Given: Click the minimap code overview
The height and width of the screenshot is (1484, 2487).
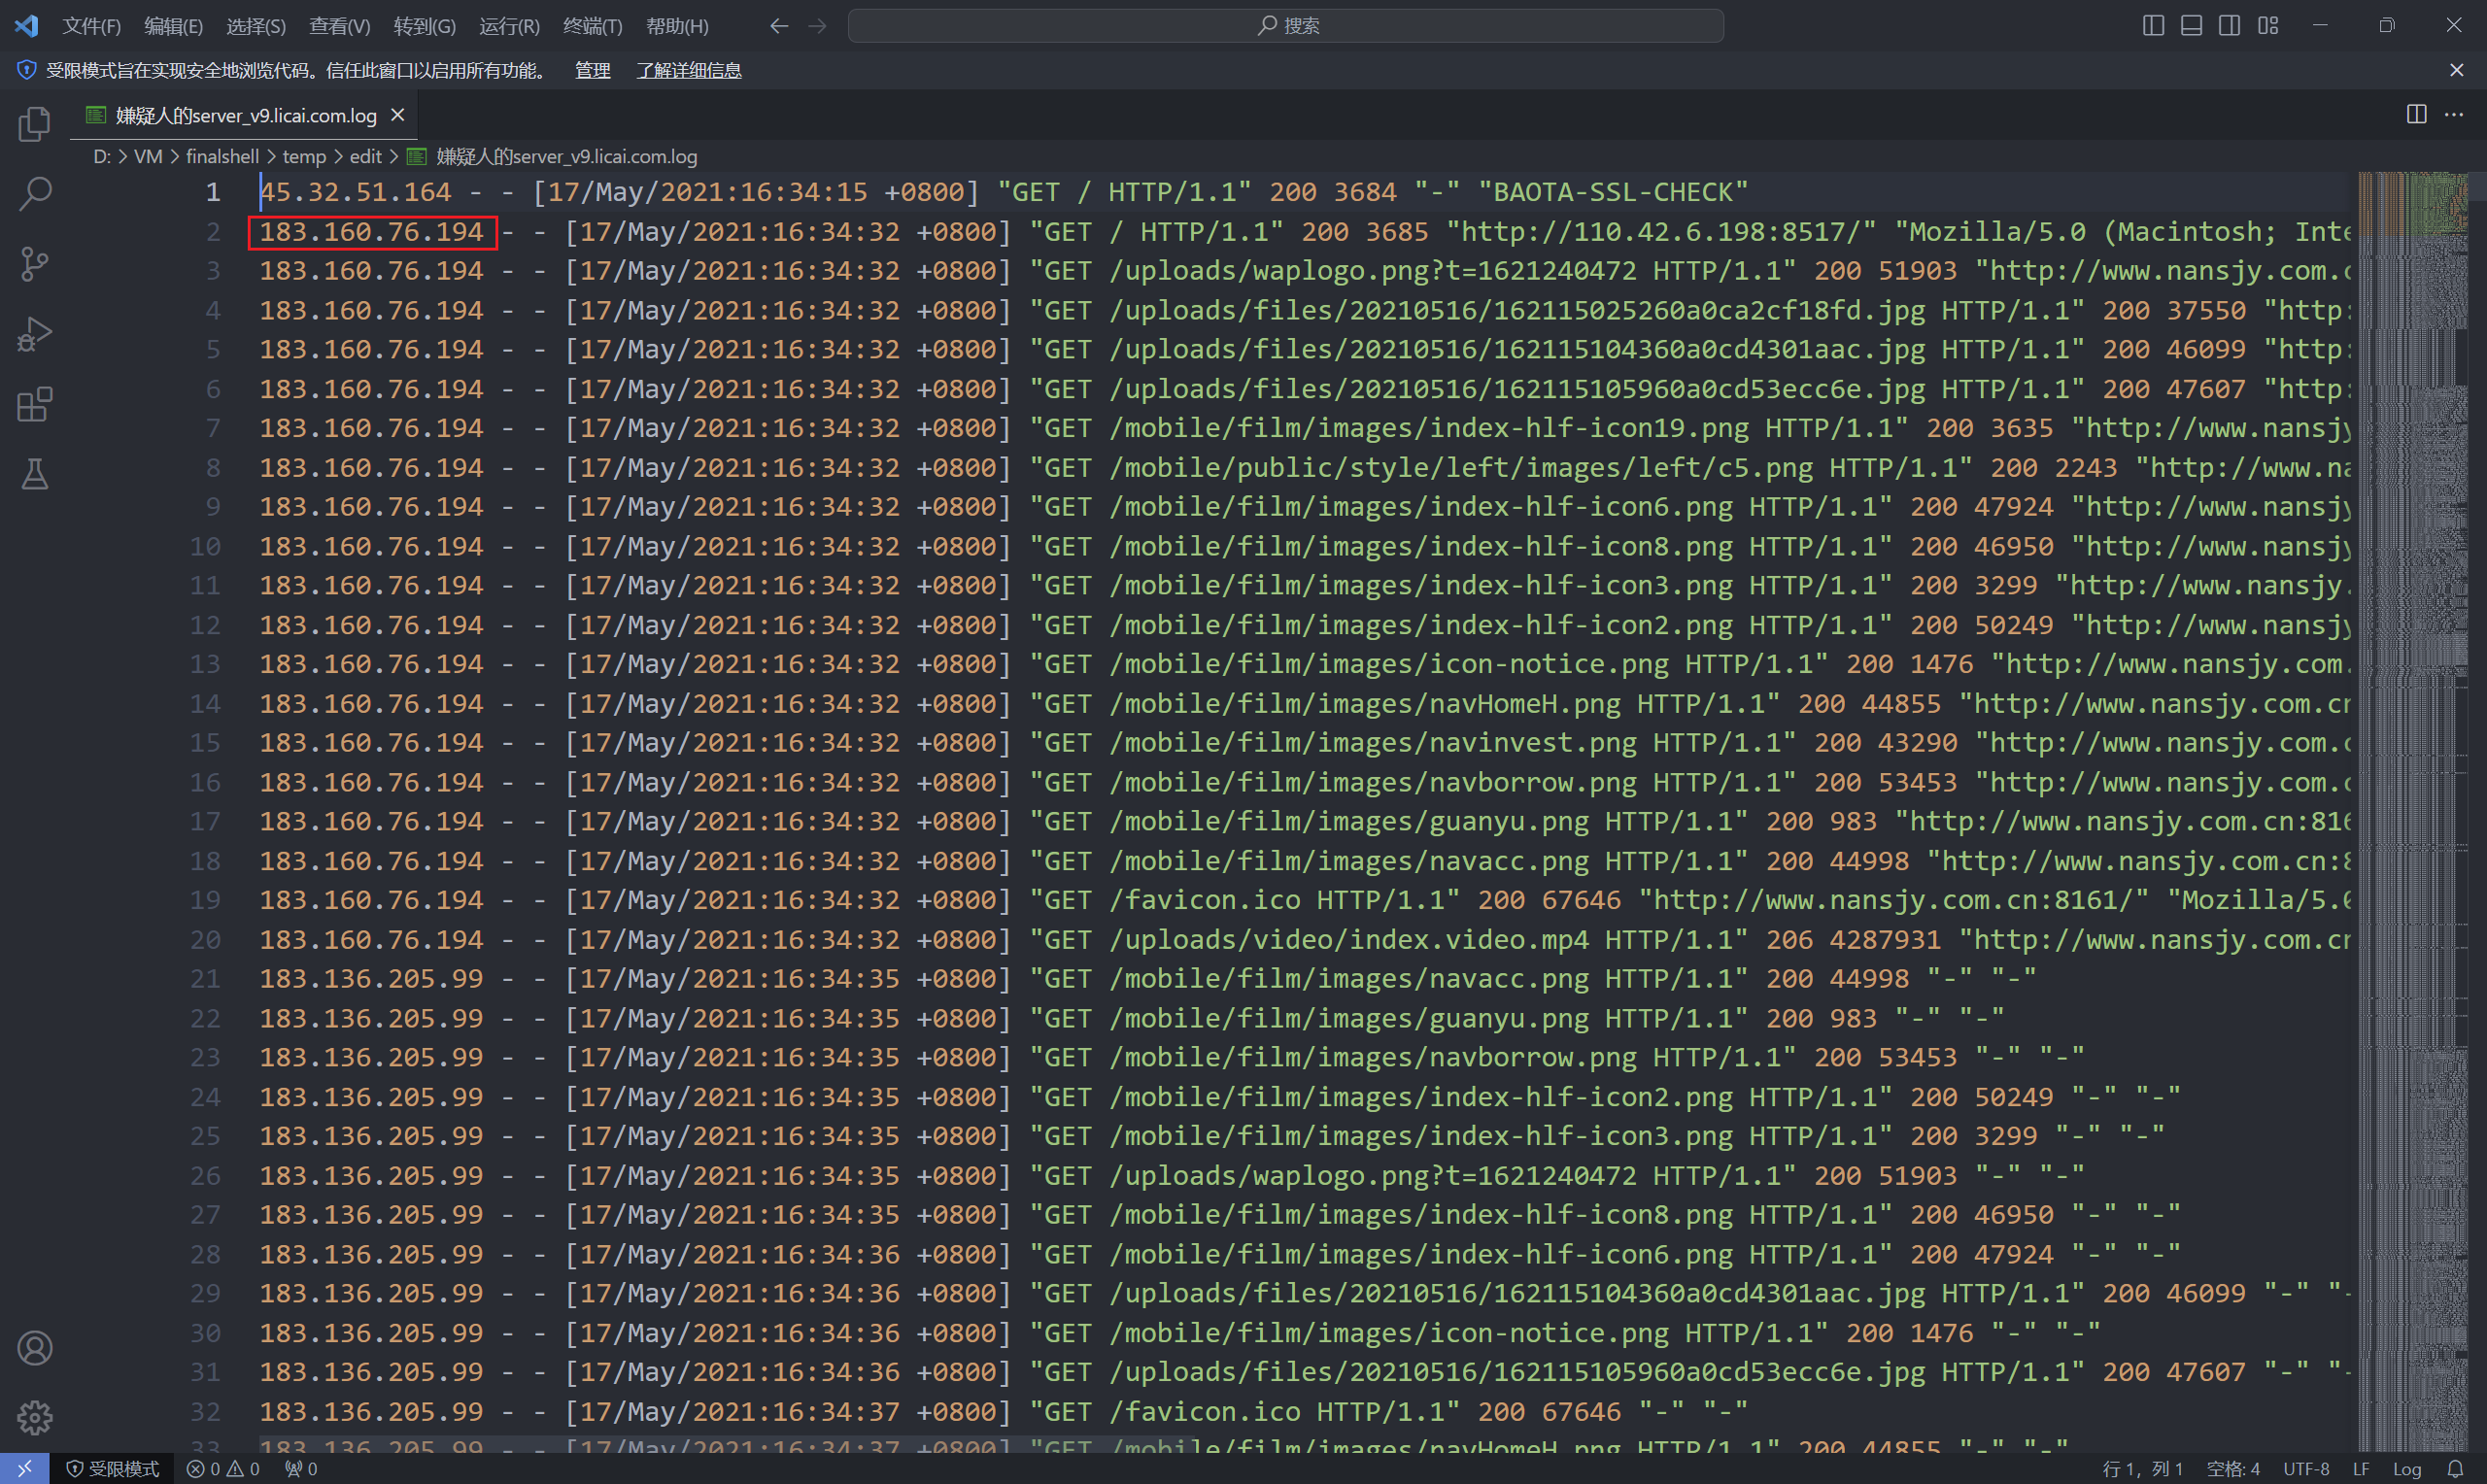Looking at the screenshot, I should pyautogui.click(x=2412, y=810).
